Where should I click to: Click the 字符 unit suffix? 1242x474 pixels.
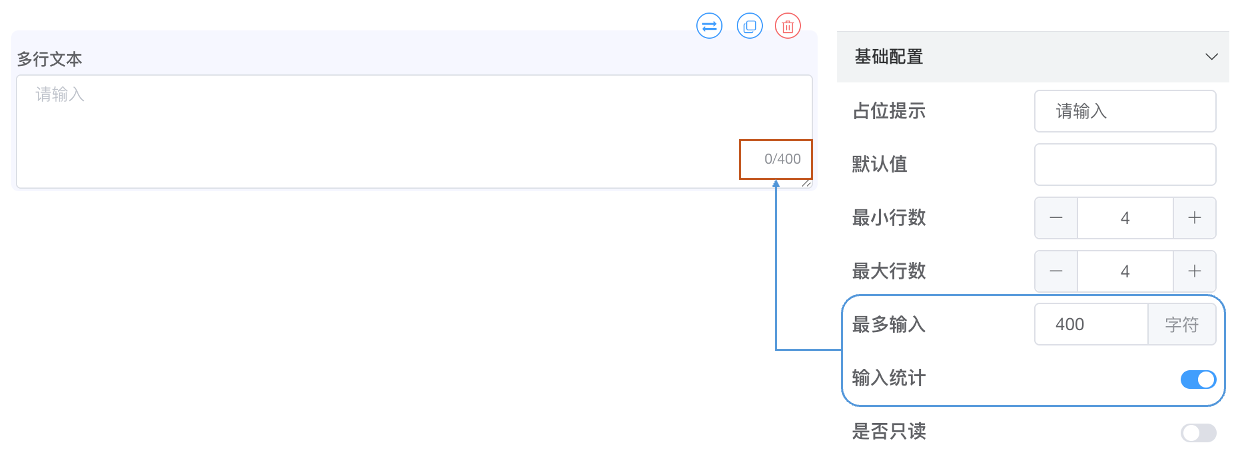point(1182,325)
